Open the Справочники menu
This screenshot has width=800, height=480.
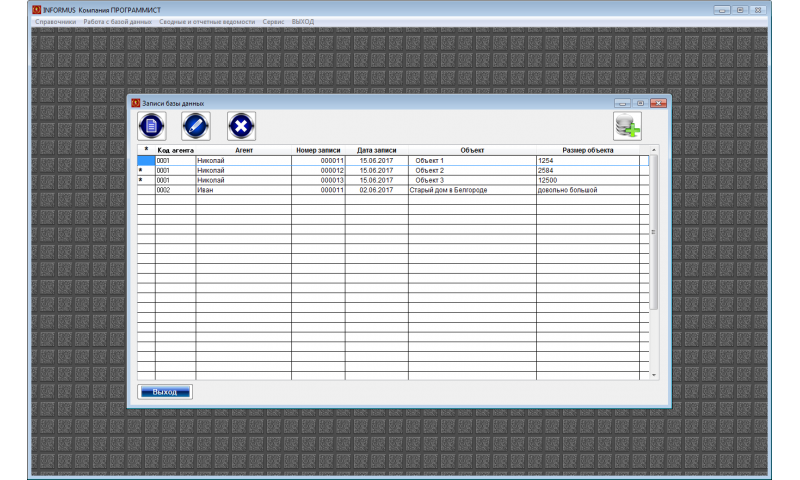pyautogui.click(x=55, y=21)
